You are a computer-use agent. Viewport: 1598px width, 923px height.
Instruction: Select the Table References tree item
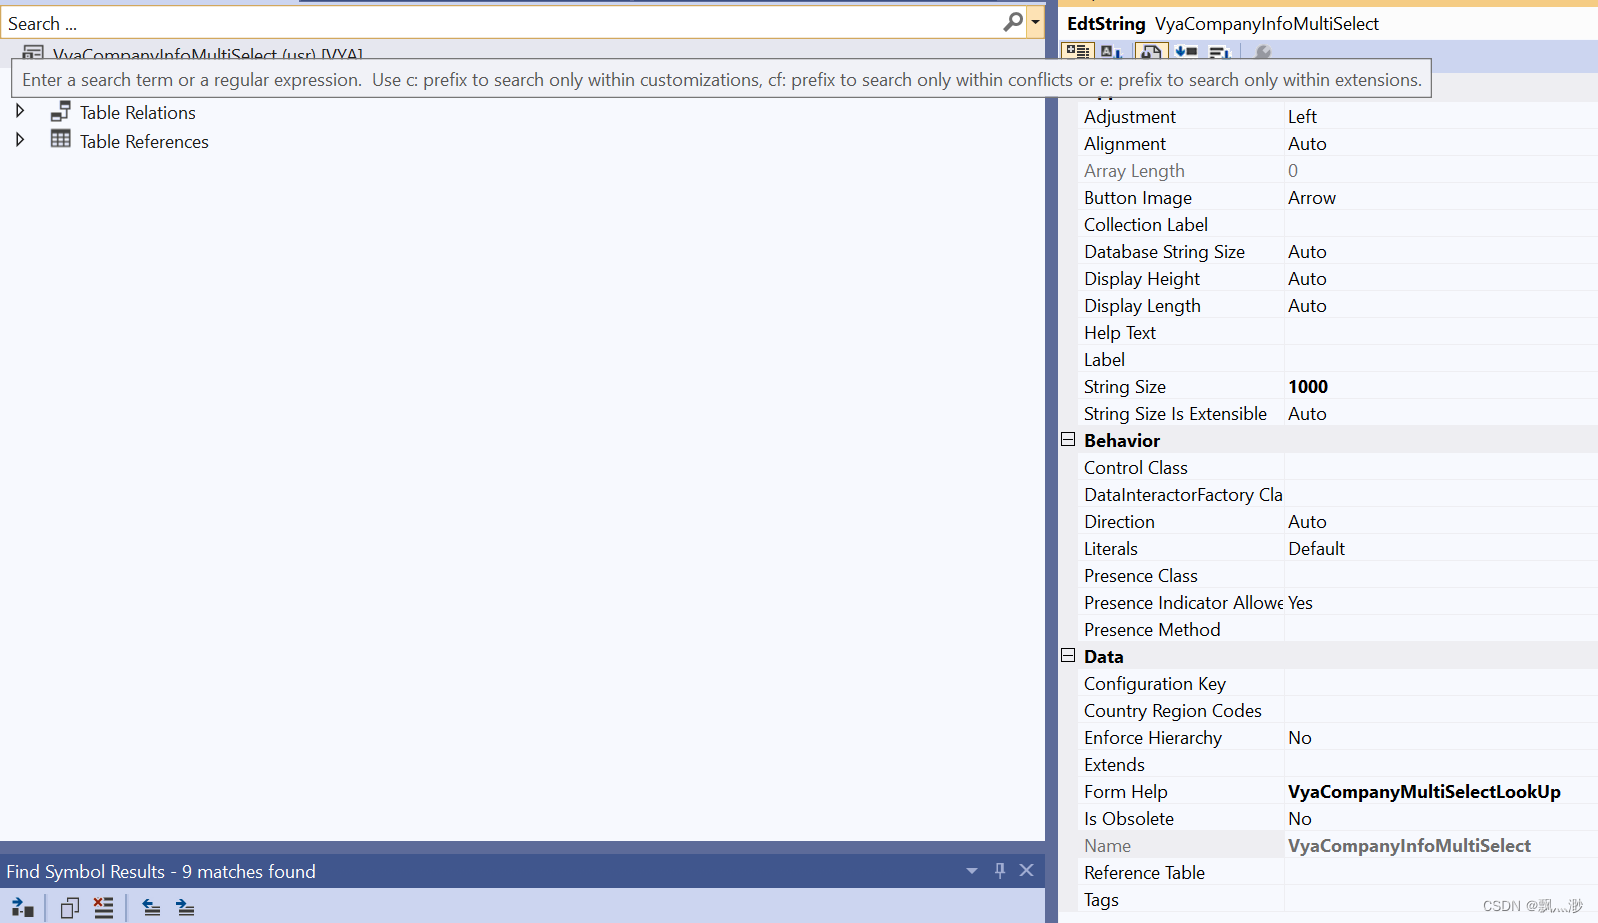[x=144, y=142]
